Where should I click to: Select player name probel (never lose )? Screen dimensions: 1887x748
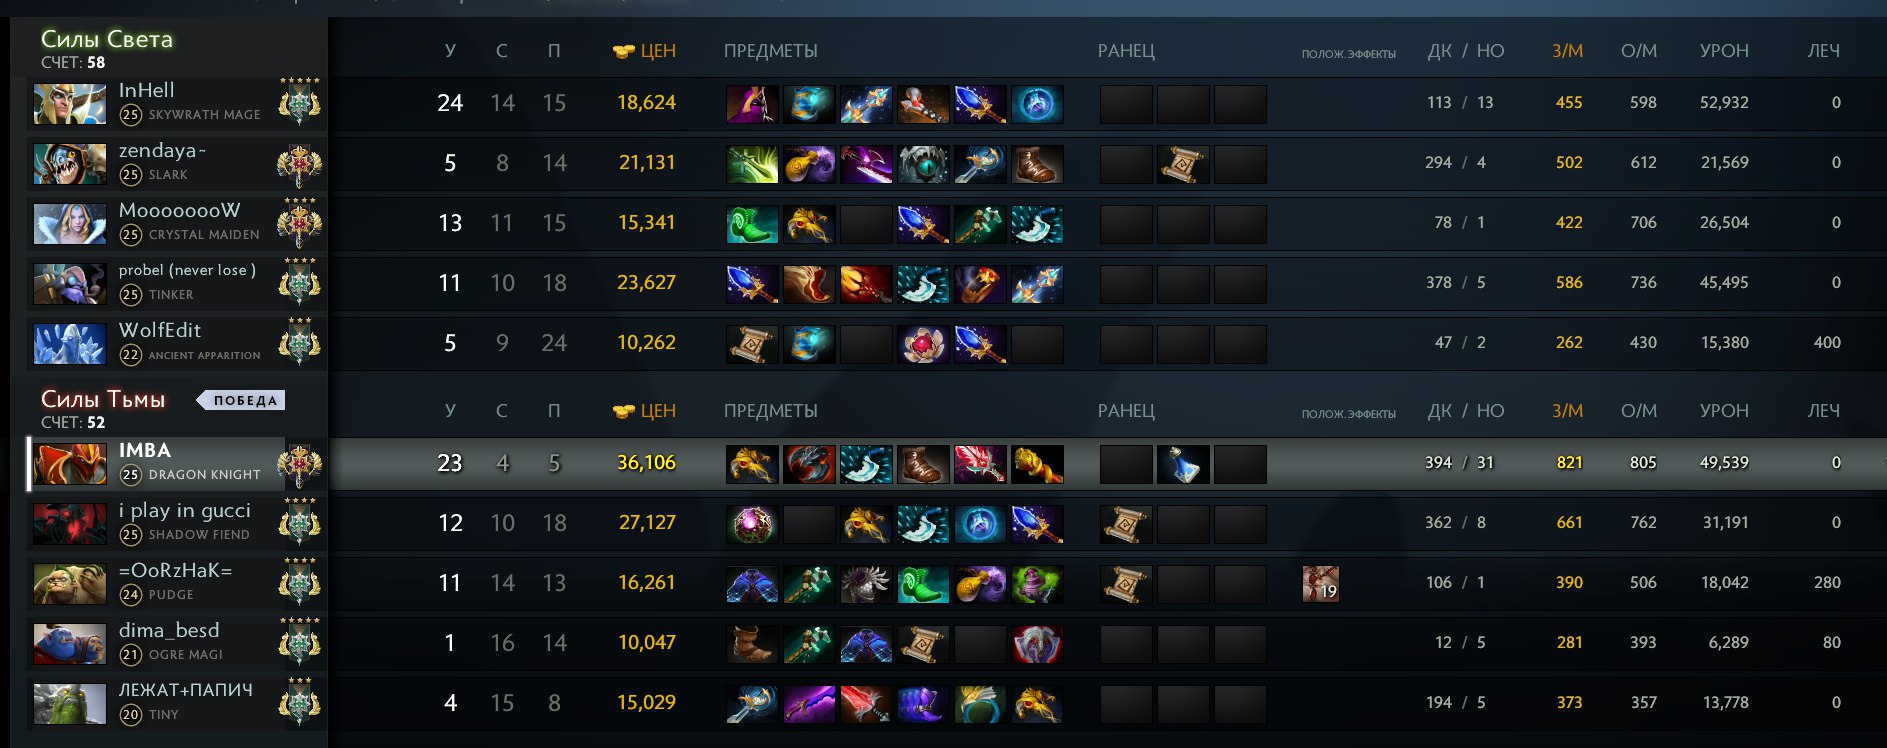[x=187, y=270]
